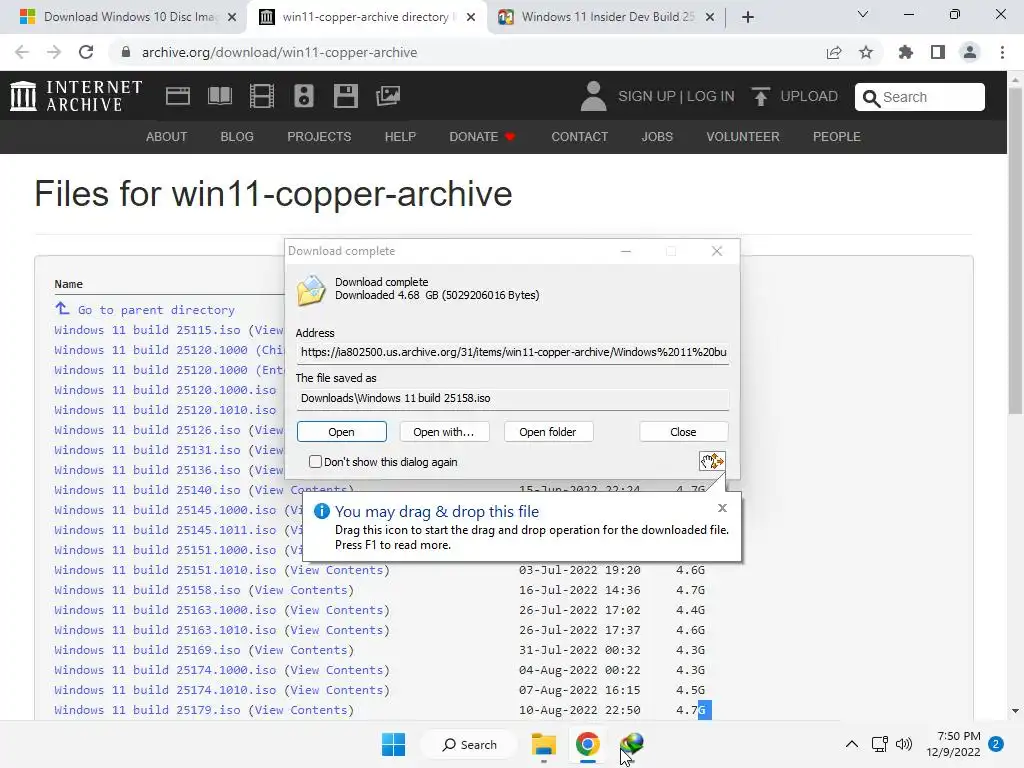Open the ABOUT menu item

coord(167,136)
